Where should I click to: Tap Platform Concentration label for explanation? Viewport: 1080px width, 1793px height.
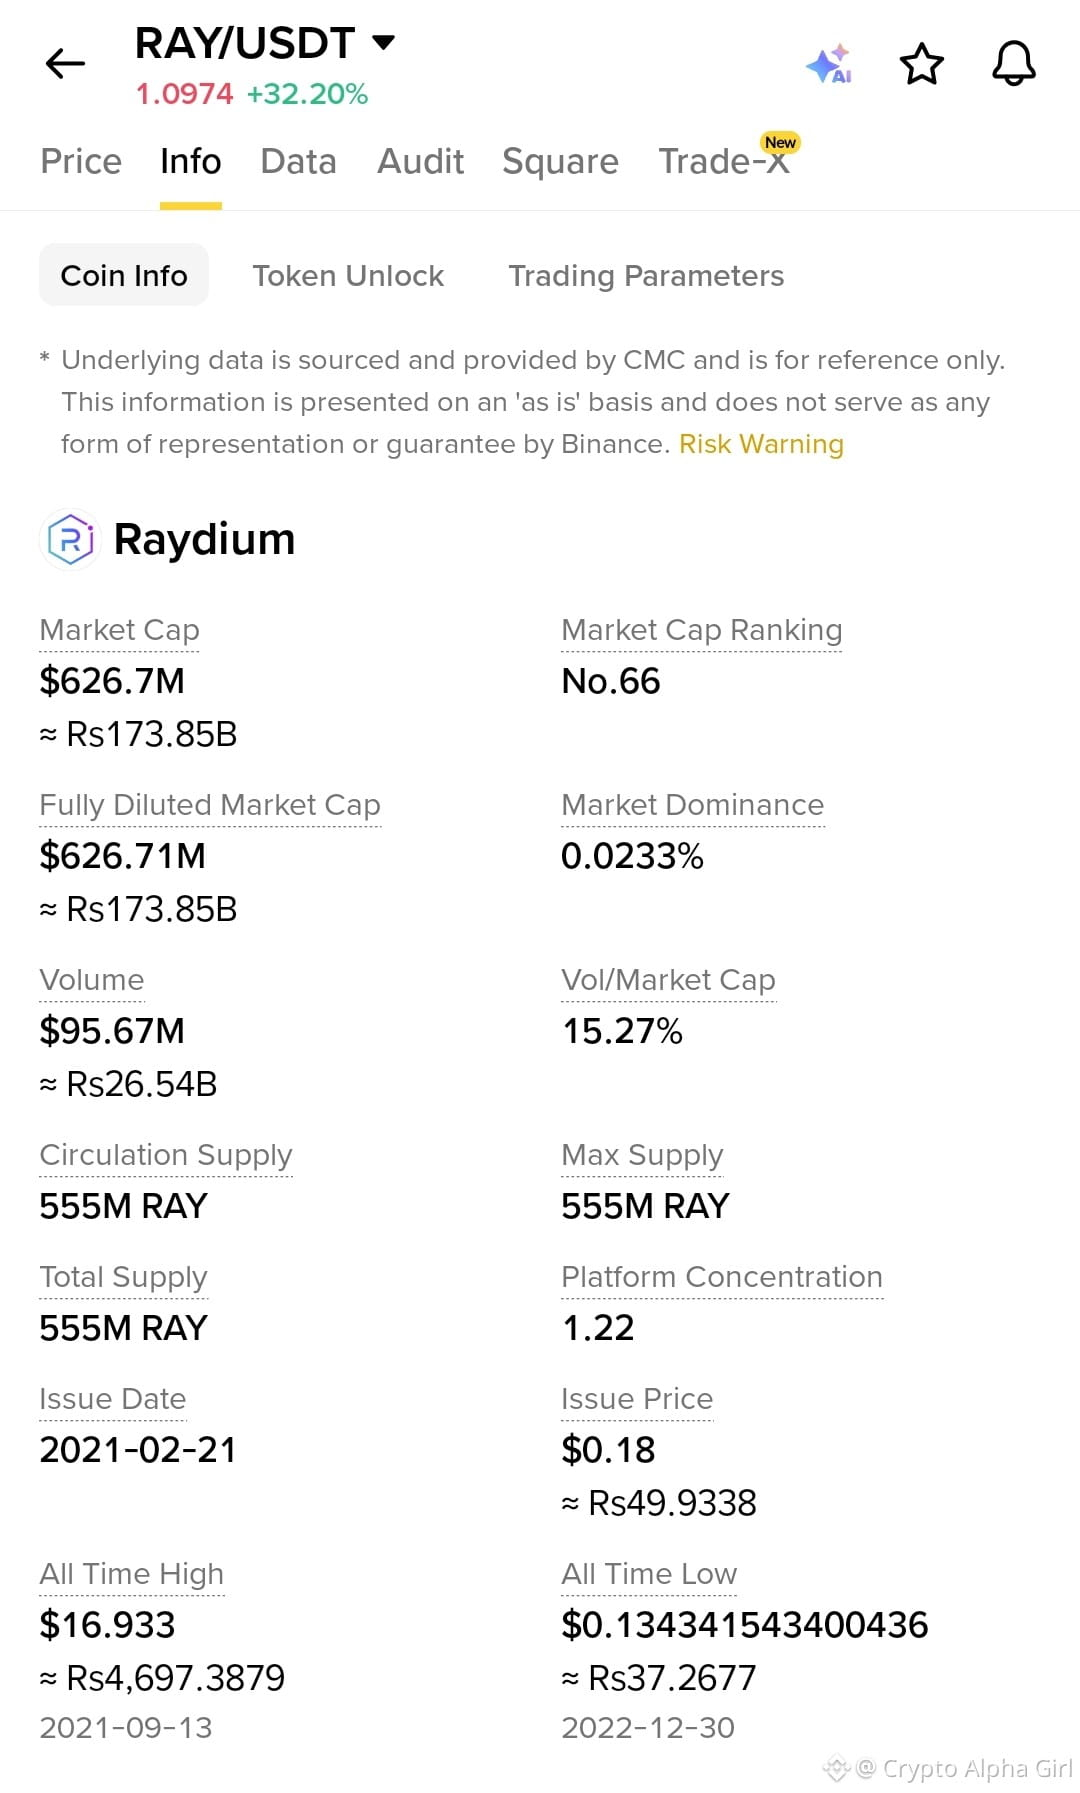point(721,1277)
